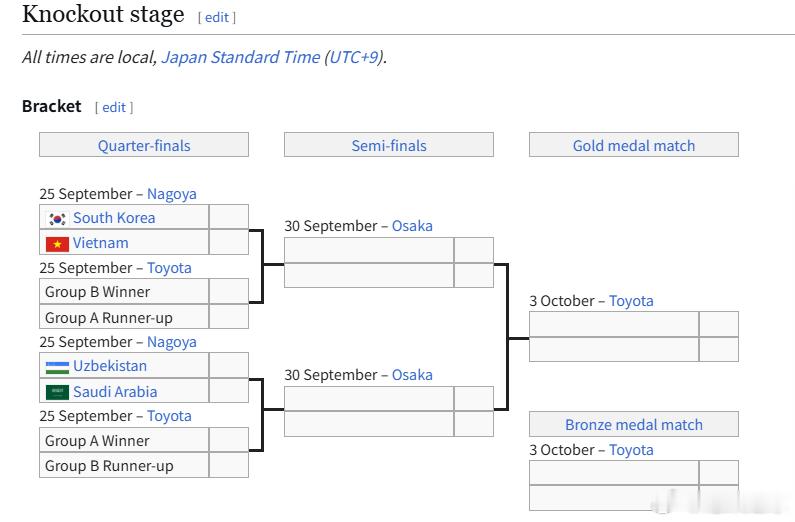795x522 pixels.
Task: Open the Saudi Arabia team link
Action: pyautogui.click(x=115, y=392)
